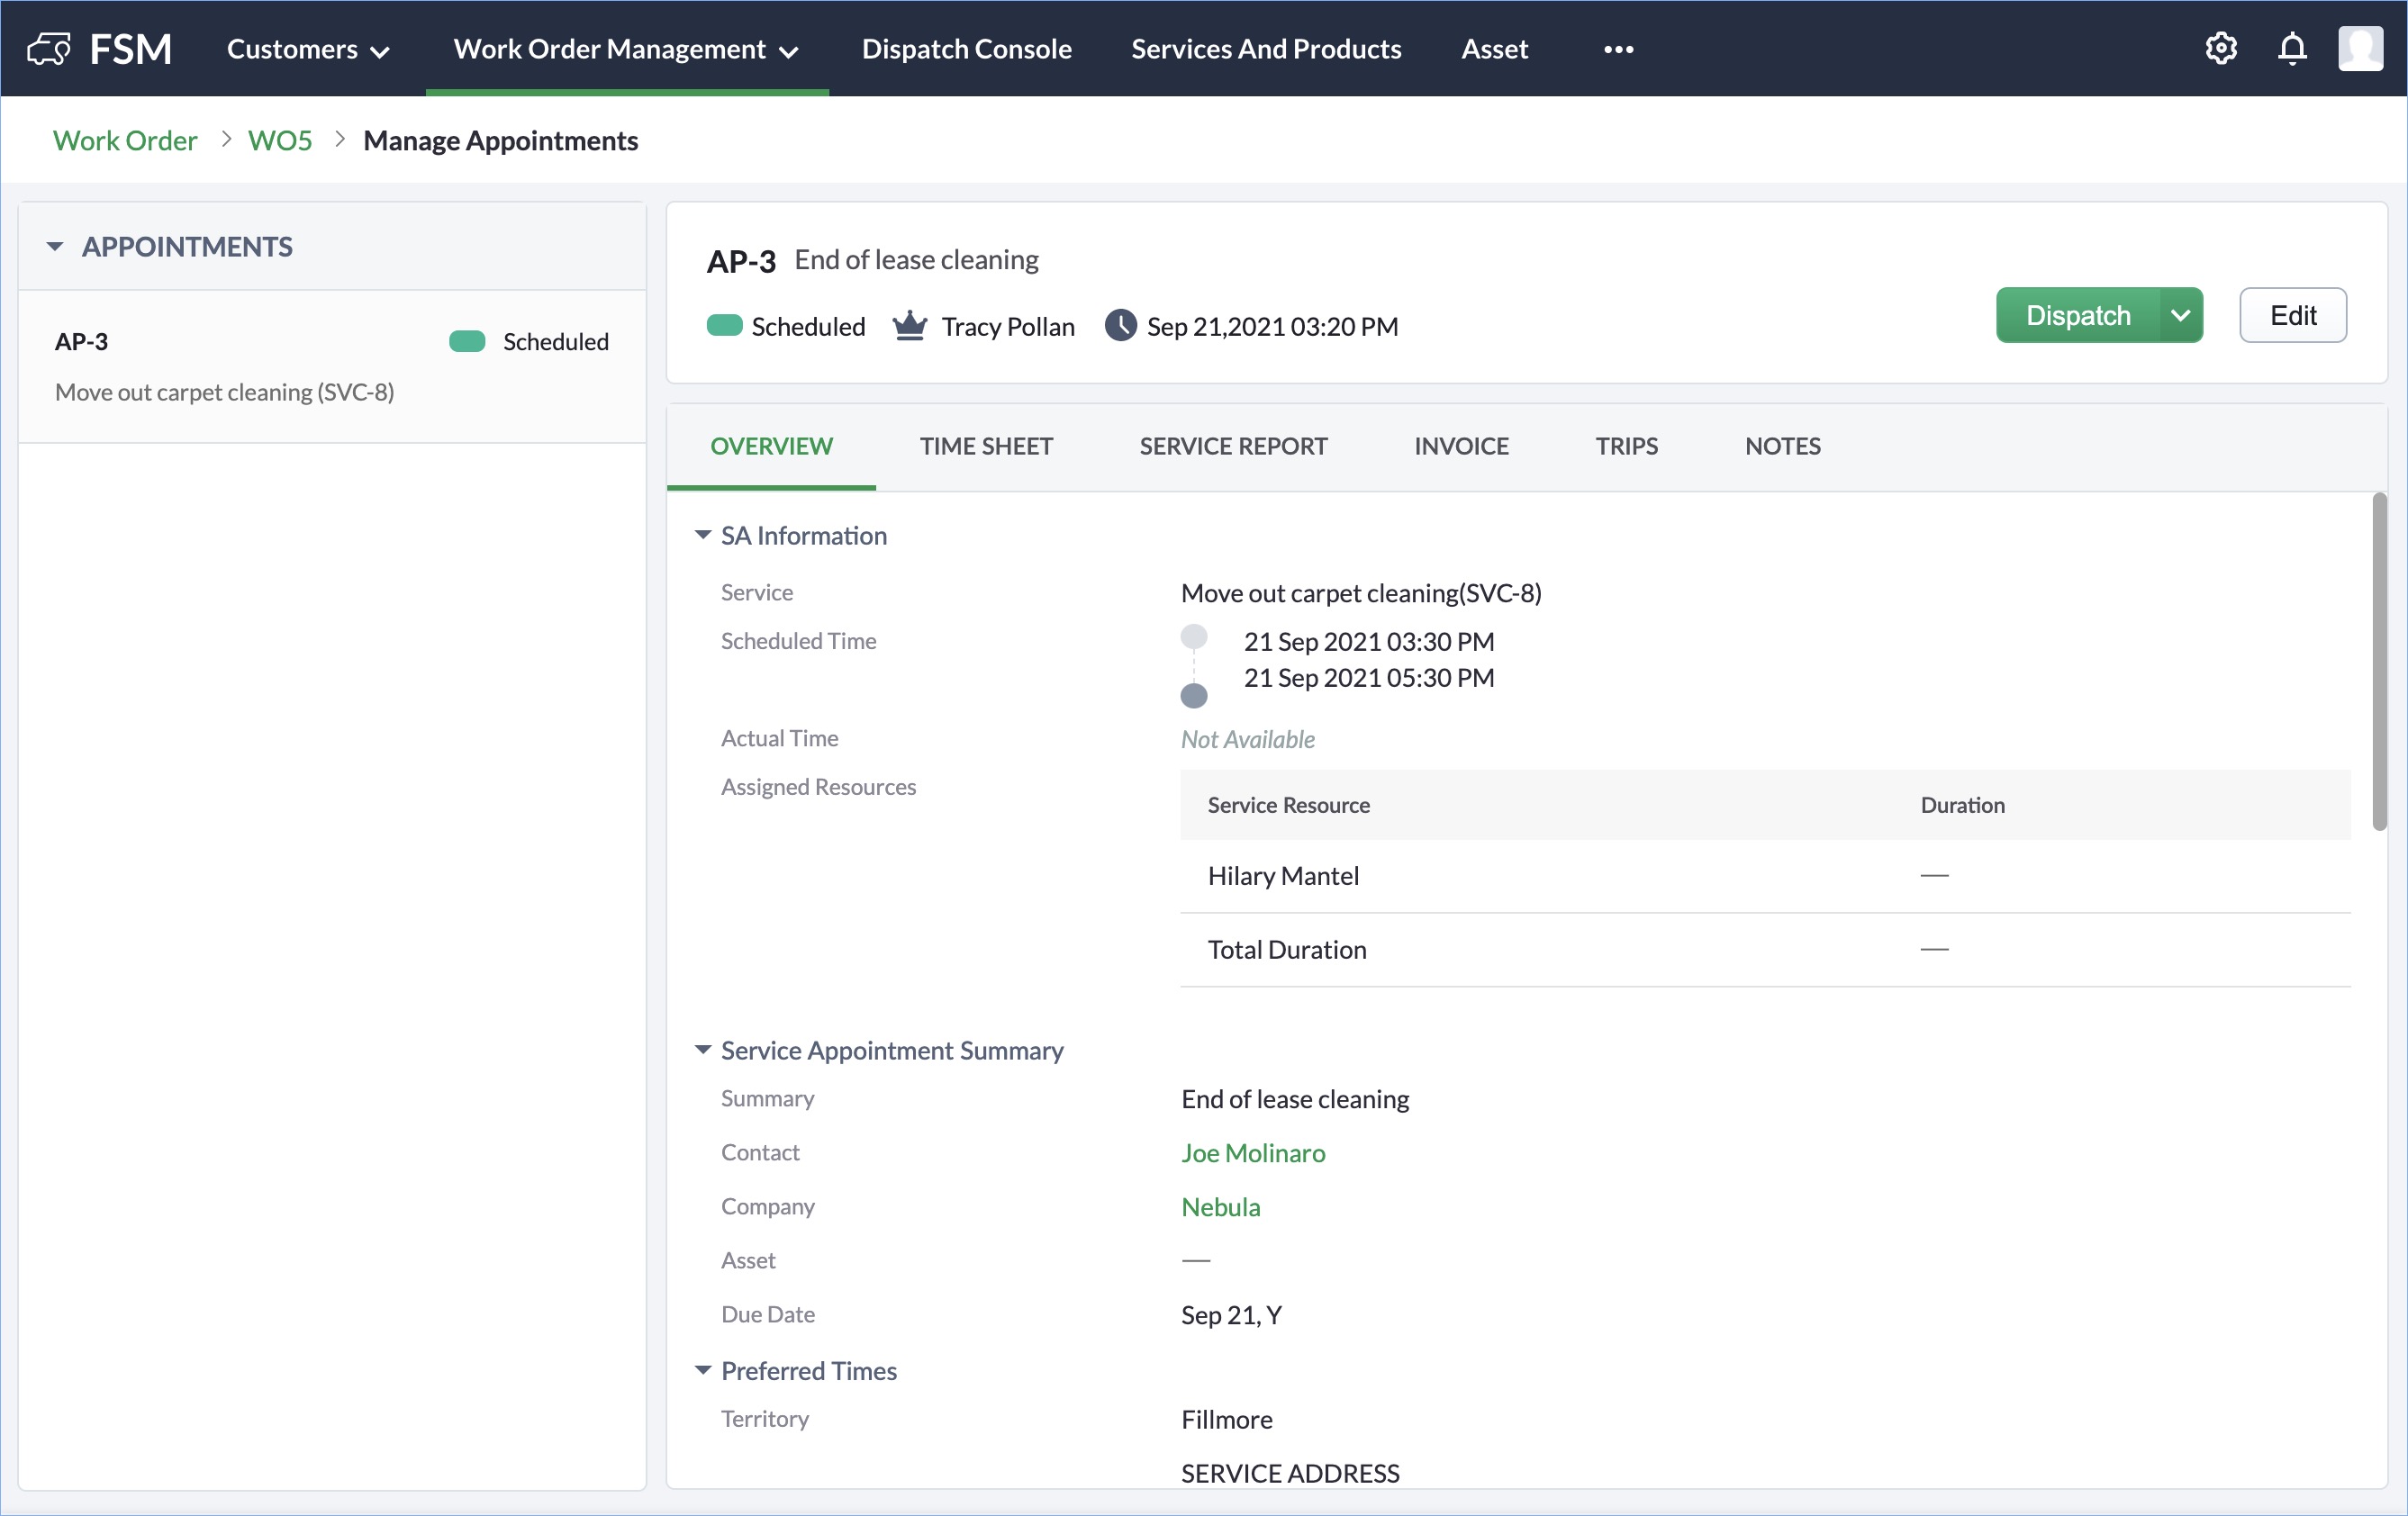The width and height of the screenshot is (2408, 1516).
Task: Collapse the APPOINTMENTS panel
Action: coord(55,246)
